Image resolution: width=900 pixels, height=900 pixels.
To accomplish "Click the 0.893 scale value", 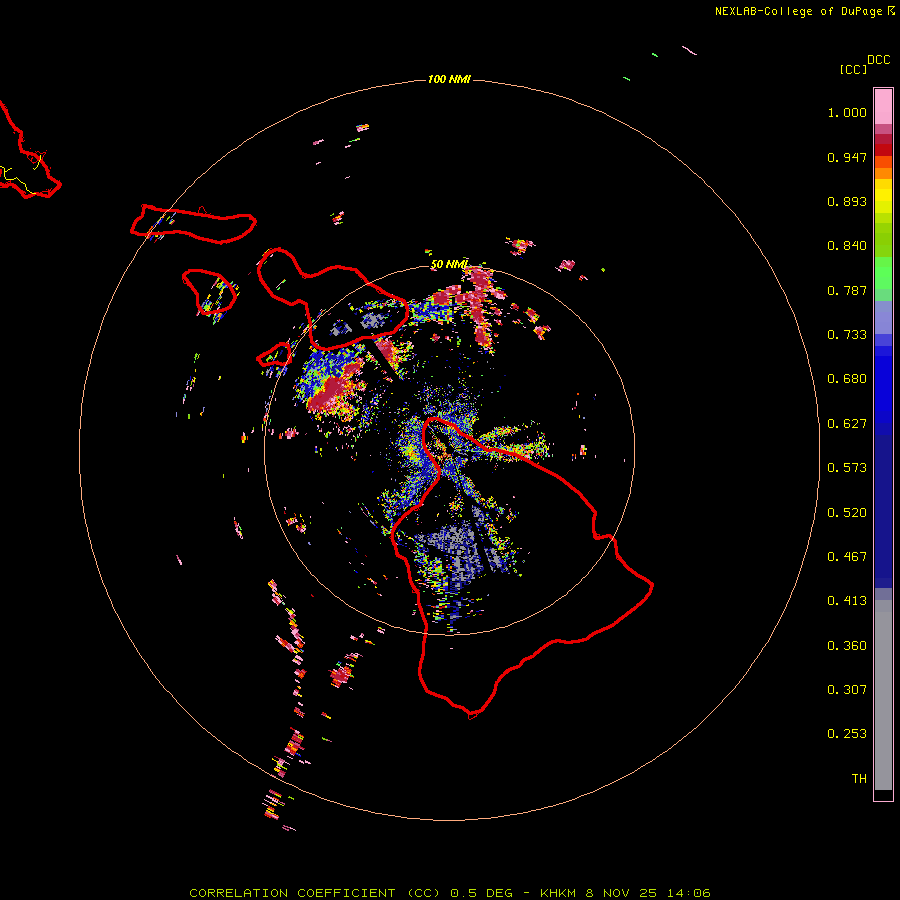I will point(847,201).
